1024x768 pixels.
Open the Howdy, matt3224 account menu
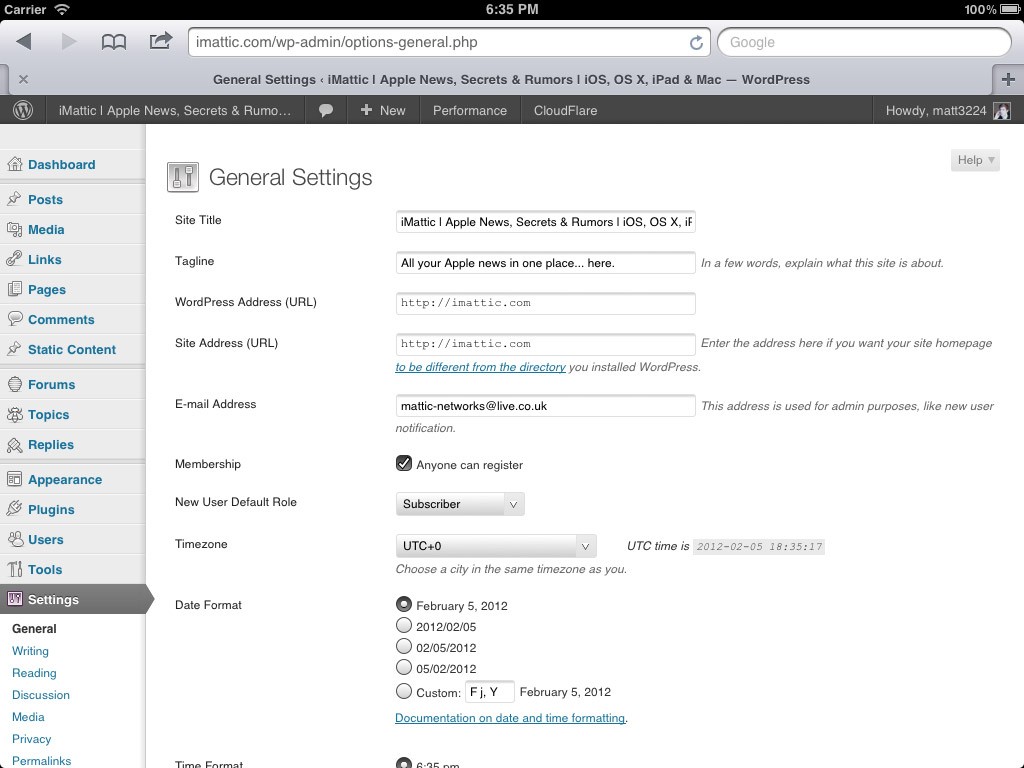coord(948,110)
